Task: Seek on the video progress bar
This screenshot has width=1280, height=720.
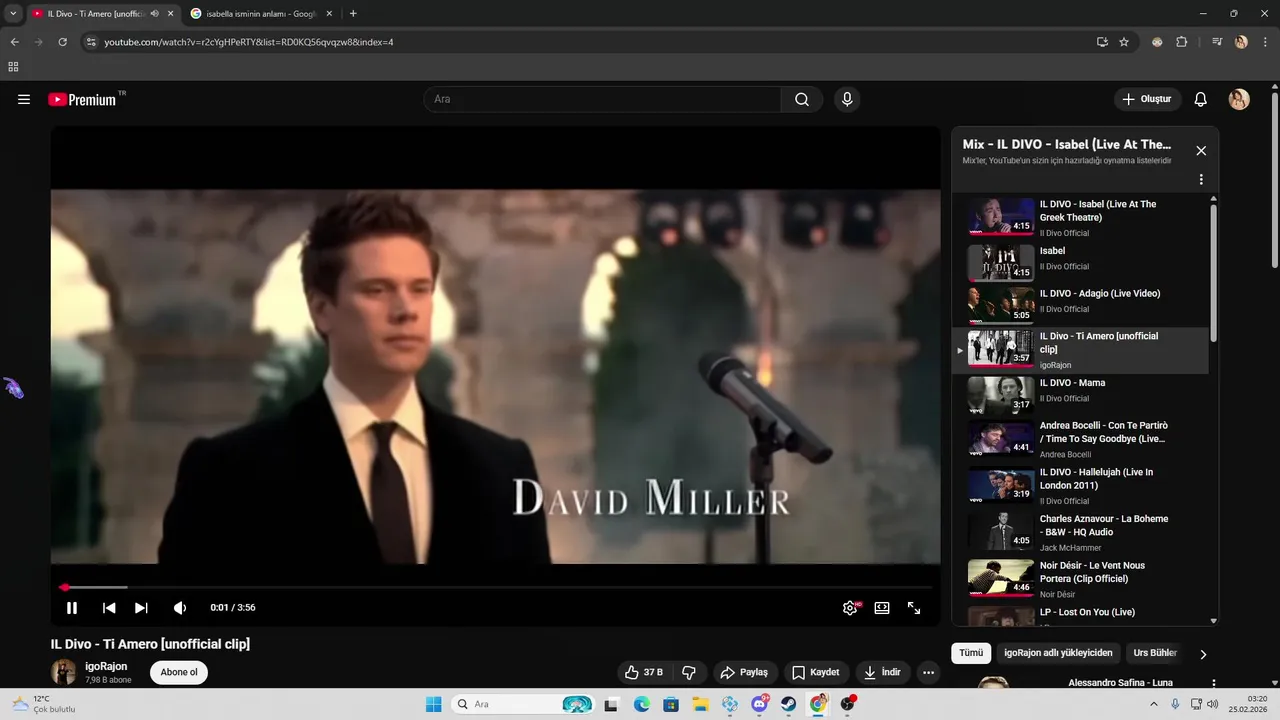Action: (x=495, y=587)
